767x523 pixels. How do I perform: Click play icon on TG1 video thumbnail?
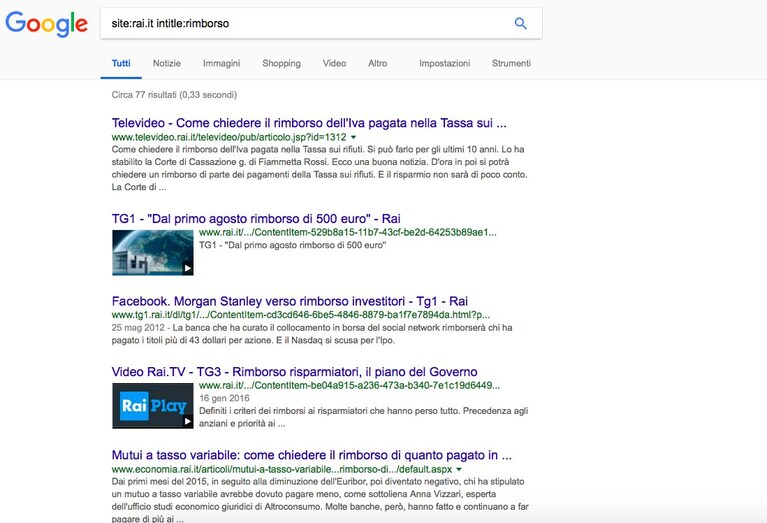(188, 268)
